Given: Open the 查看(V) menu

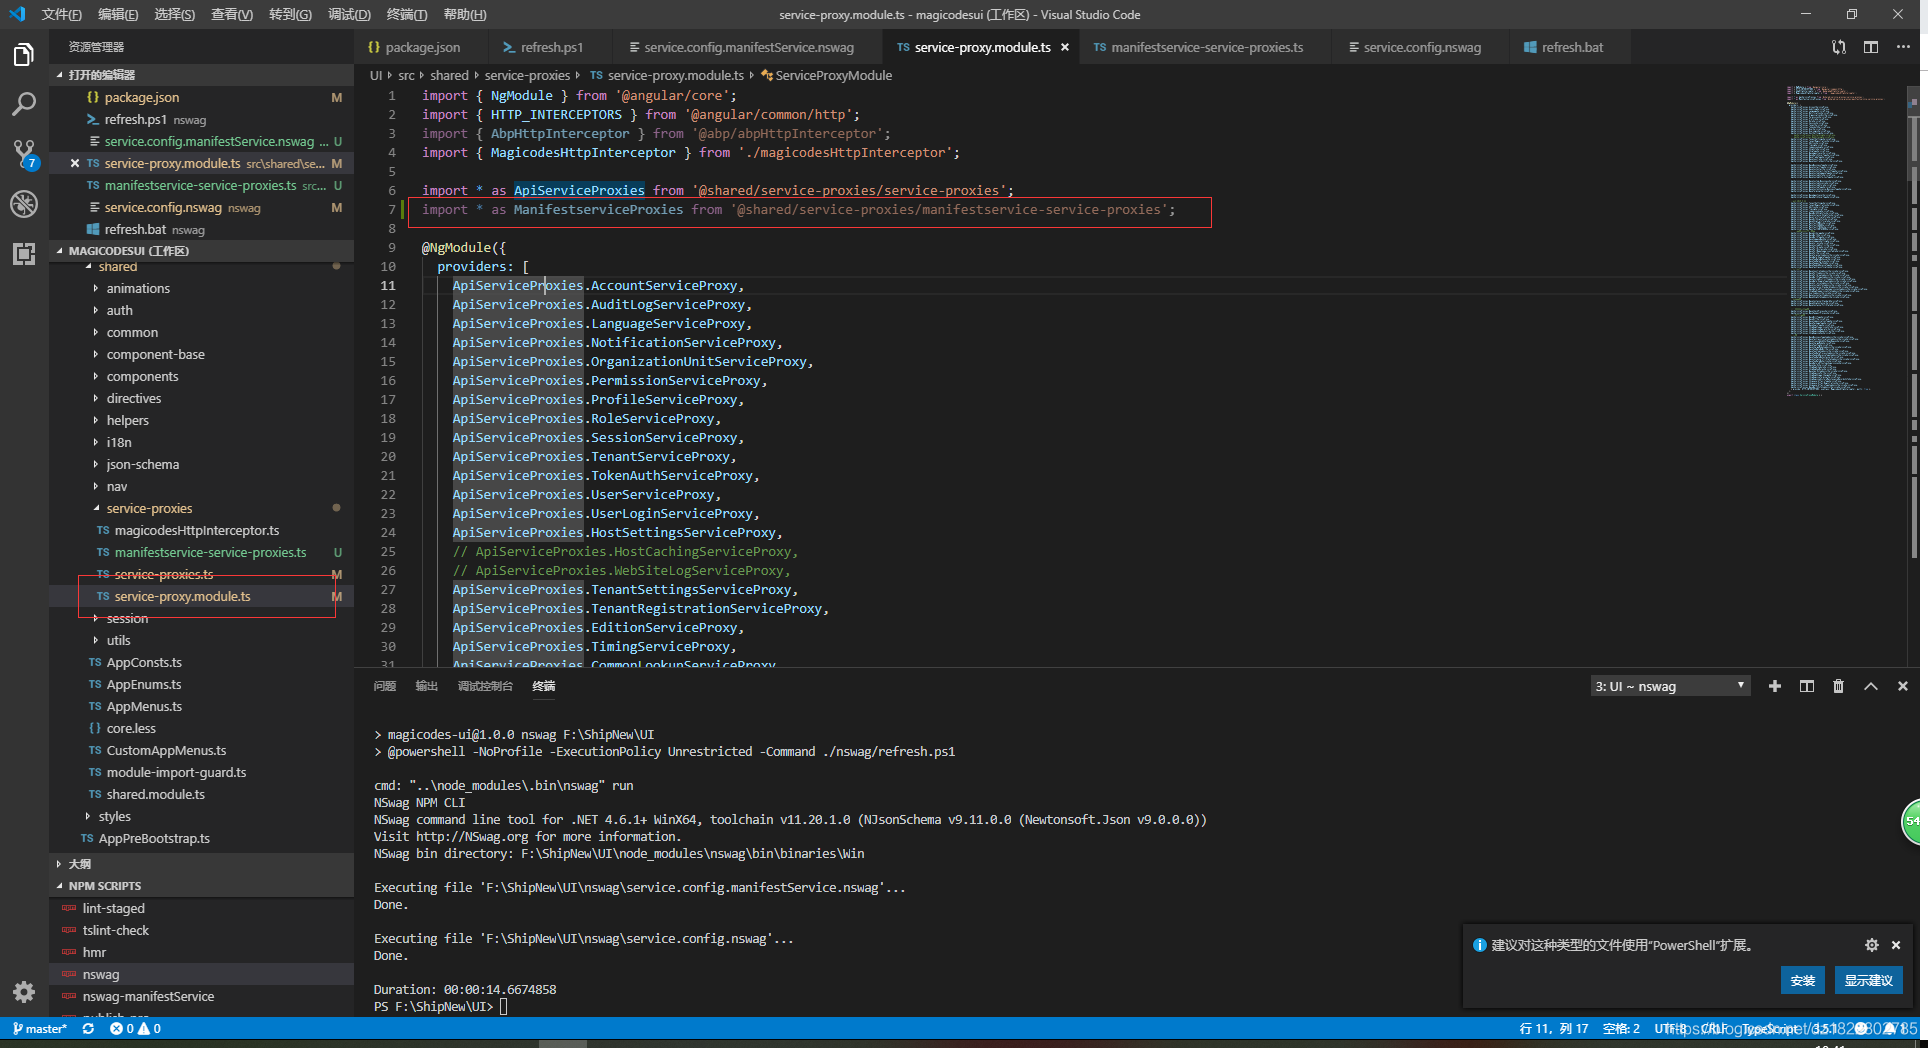Looking at the screenshot, I should pos(232,14).
